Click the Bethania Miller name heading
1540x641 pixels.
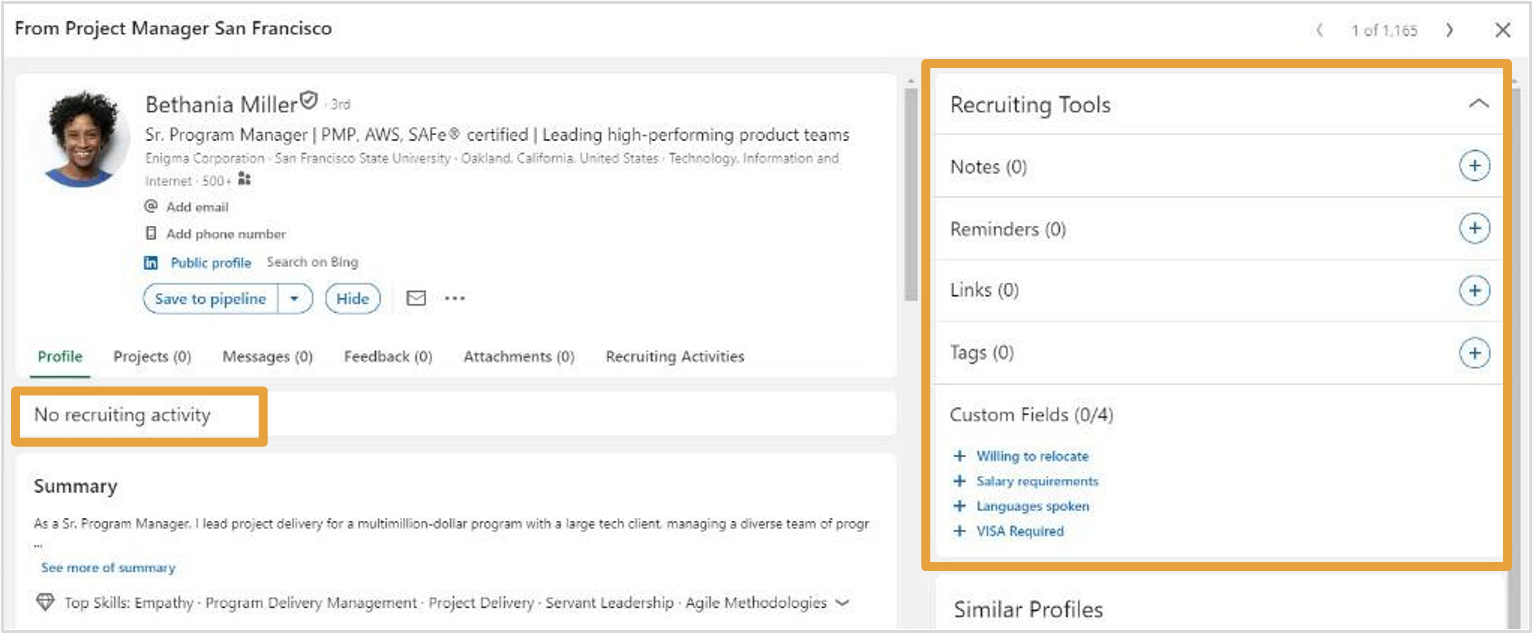tap(221, 104)
